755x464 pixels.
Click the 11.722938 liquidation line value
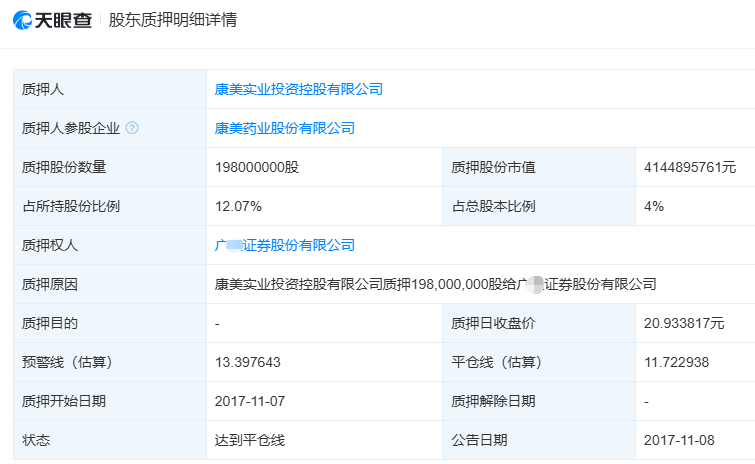click(677, 362)
